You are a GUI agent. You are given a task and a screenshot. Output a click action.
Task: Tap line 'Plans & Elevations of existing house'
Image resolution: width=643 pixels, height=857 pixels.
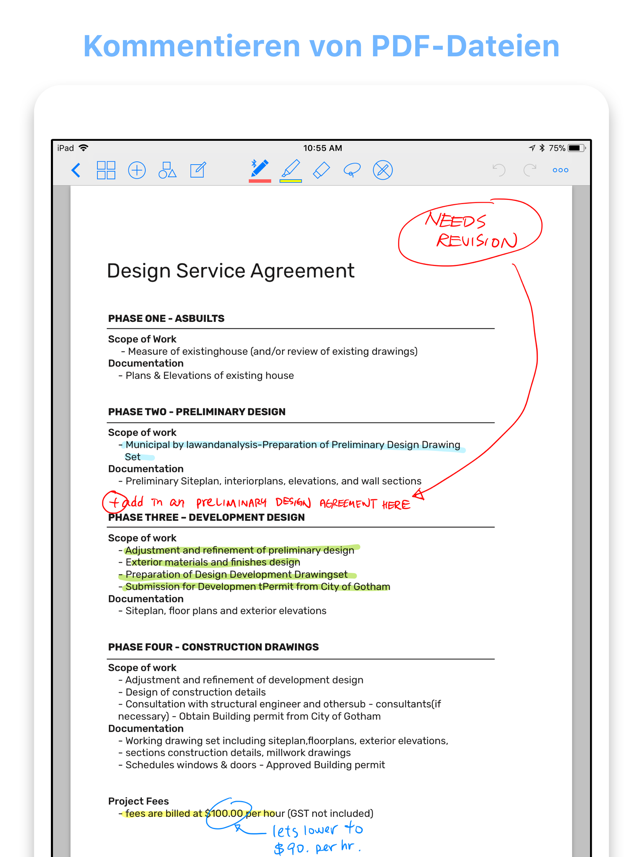pyautogui.click(x=206, y=376)
